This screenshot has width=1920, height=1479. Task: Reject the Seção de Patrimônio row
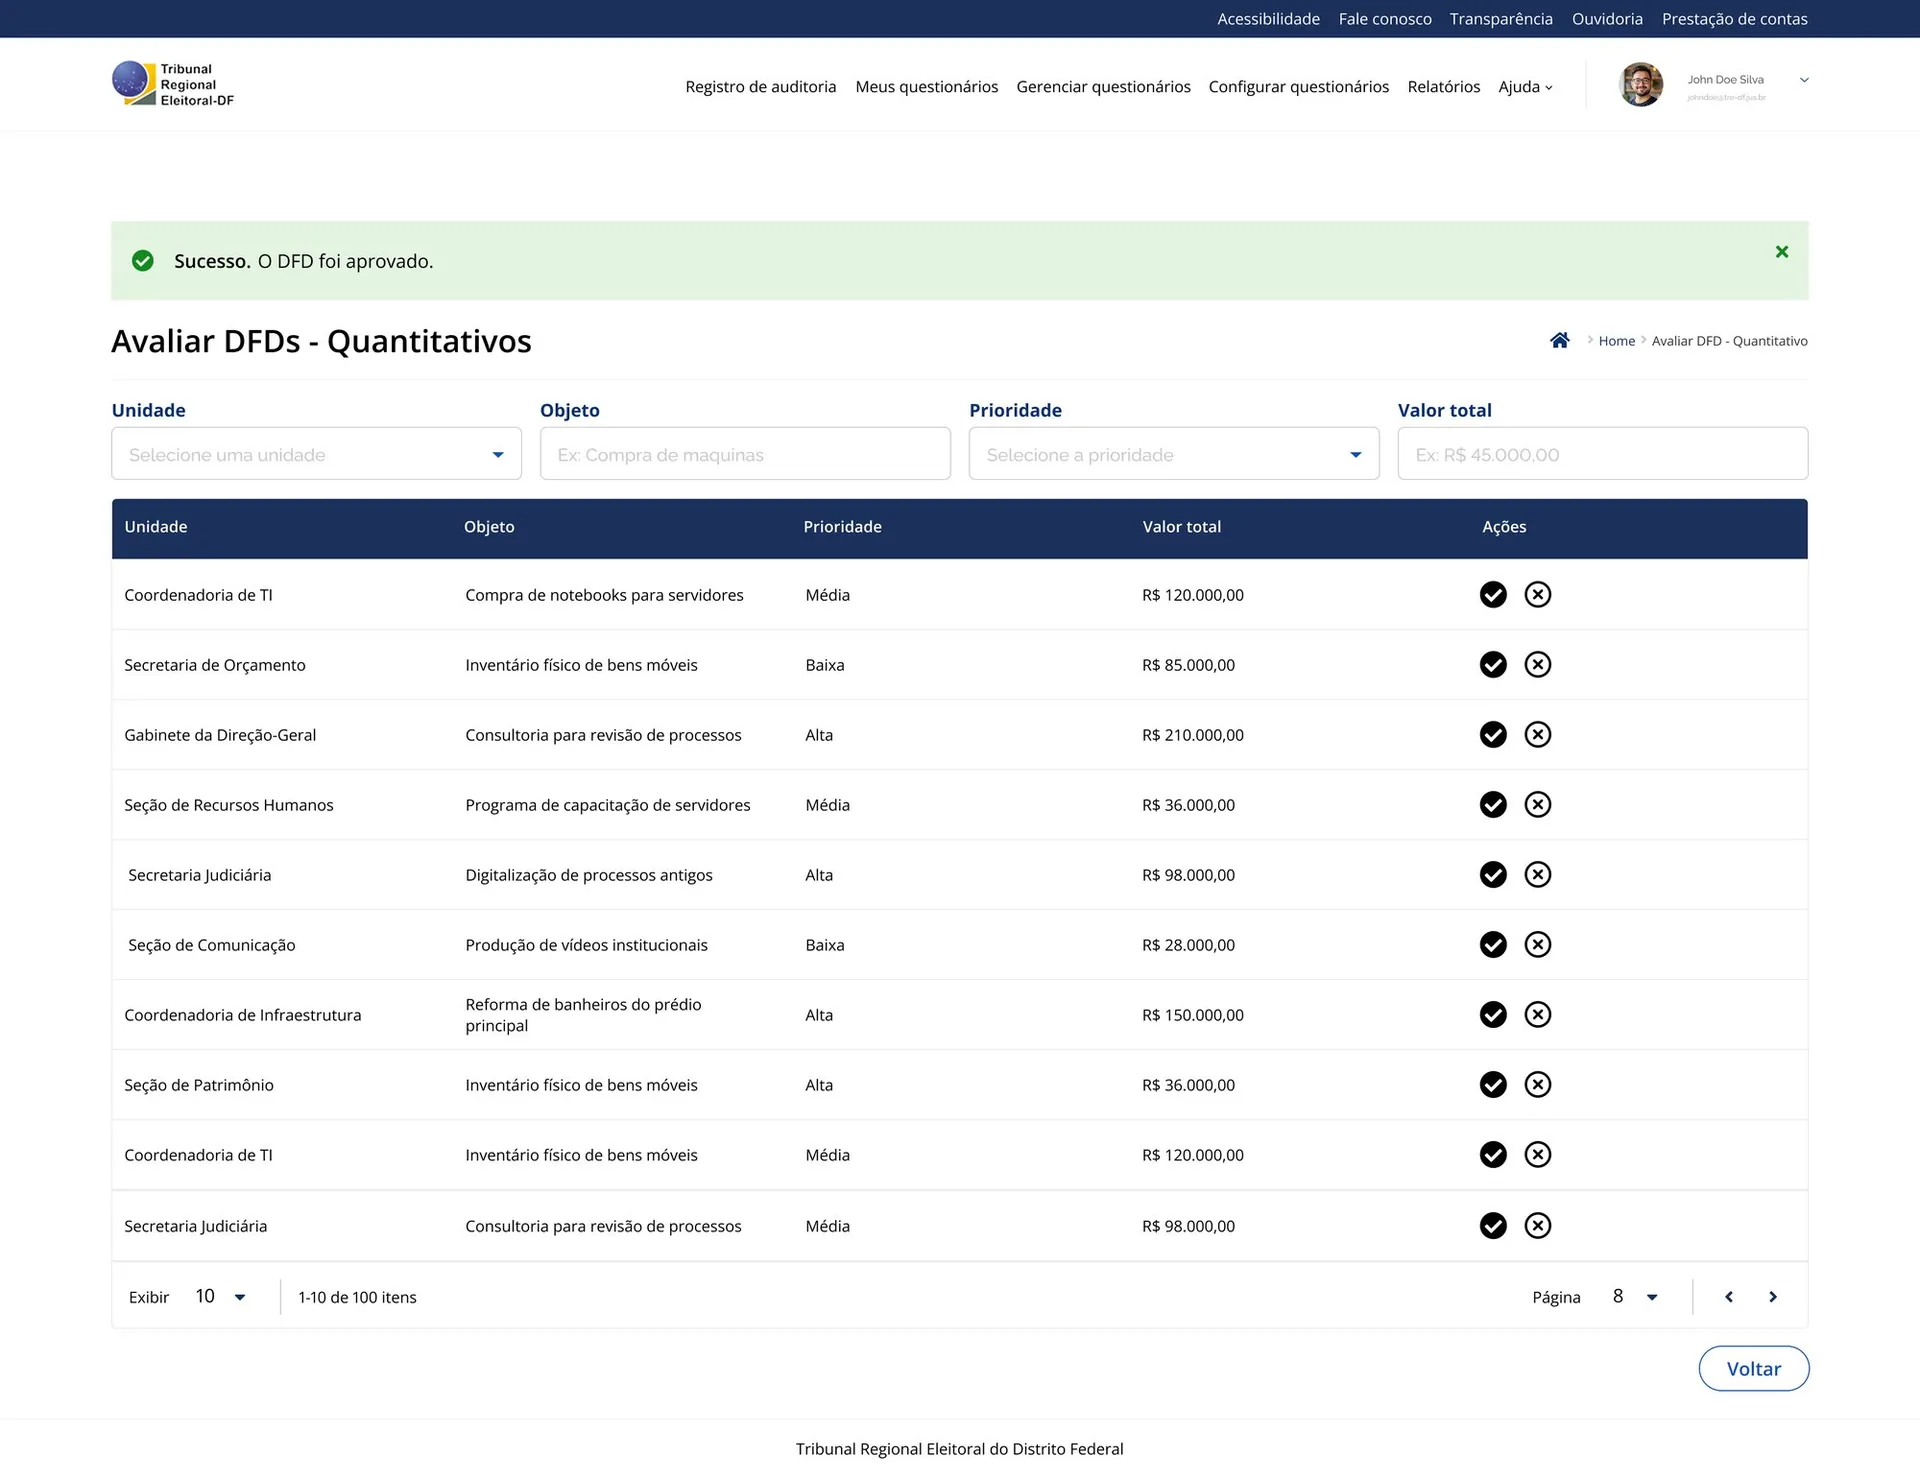tap(1538, 1085)
